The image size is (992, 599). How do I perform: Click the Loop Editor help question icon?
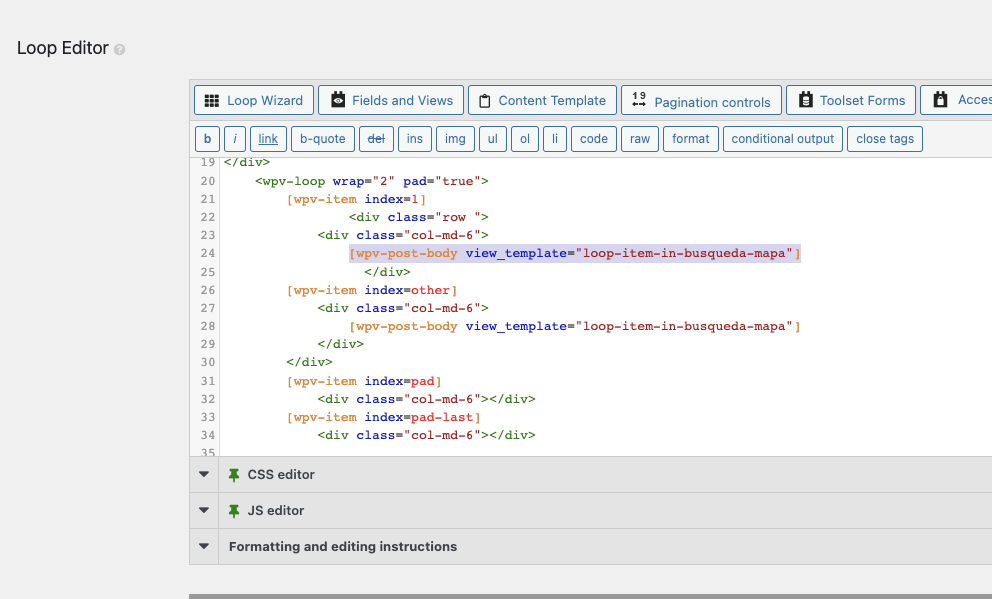point(119,49)
